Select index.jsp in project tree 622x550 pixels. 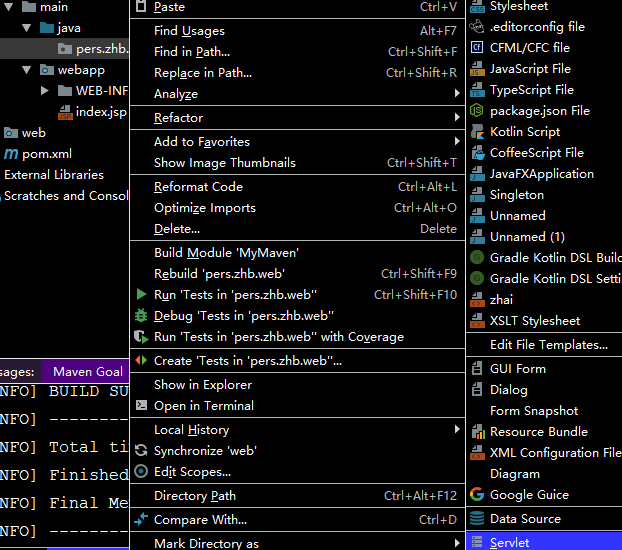[x=101, y=112]
